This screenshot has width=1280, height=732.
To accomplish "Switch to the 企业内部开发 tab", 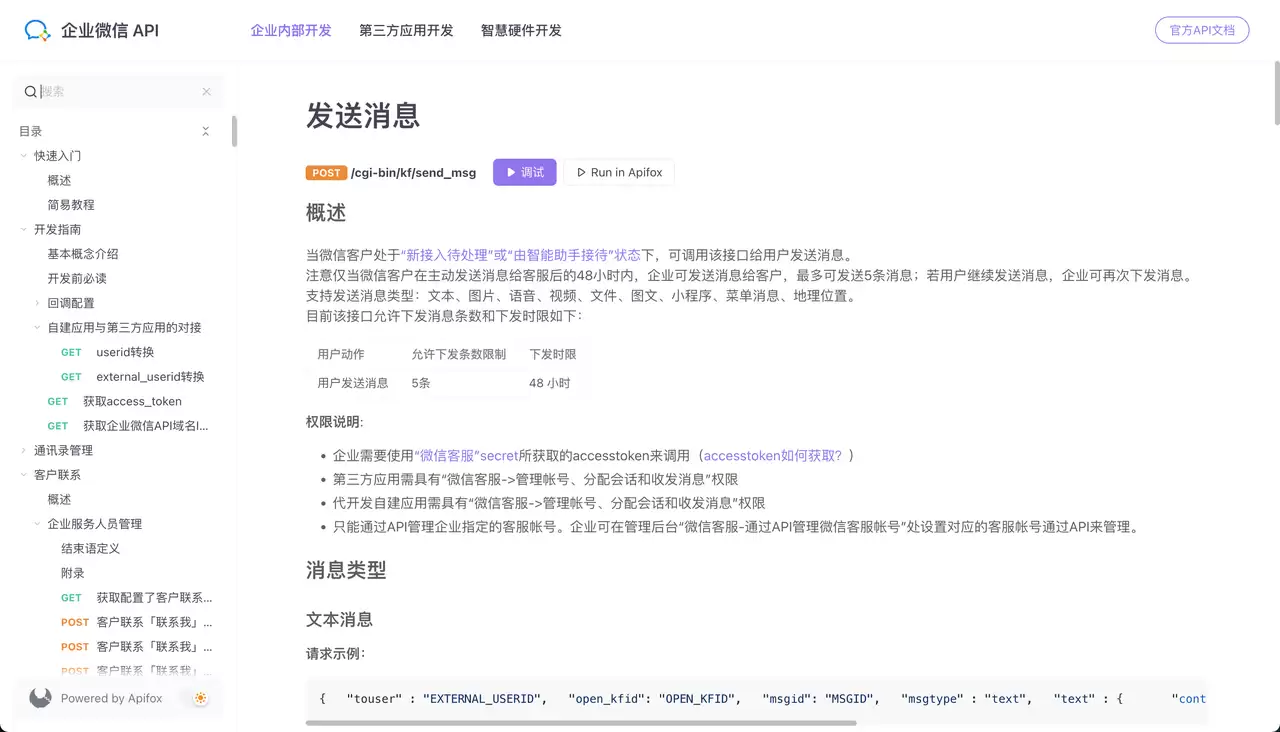I will 291,30.
